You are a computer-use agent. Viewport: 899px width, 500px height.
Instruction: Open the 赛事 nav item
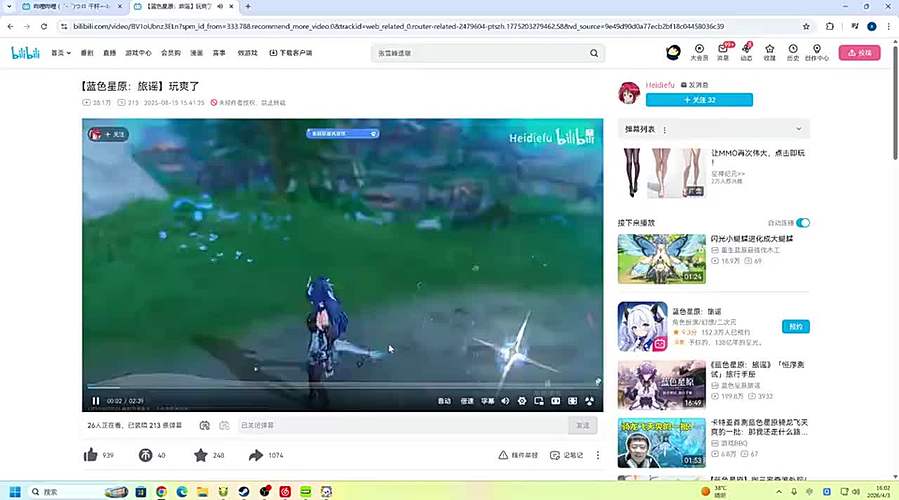(219, 53)
